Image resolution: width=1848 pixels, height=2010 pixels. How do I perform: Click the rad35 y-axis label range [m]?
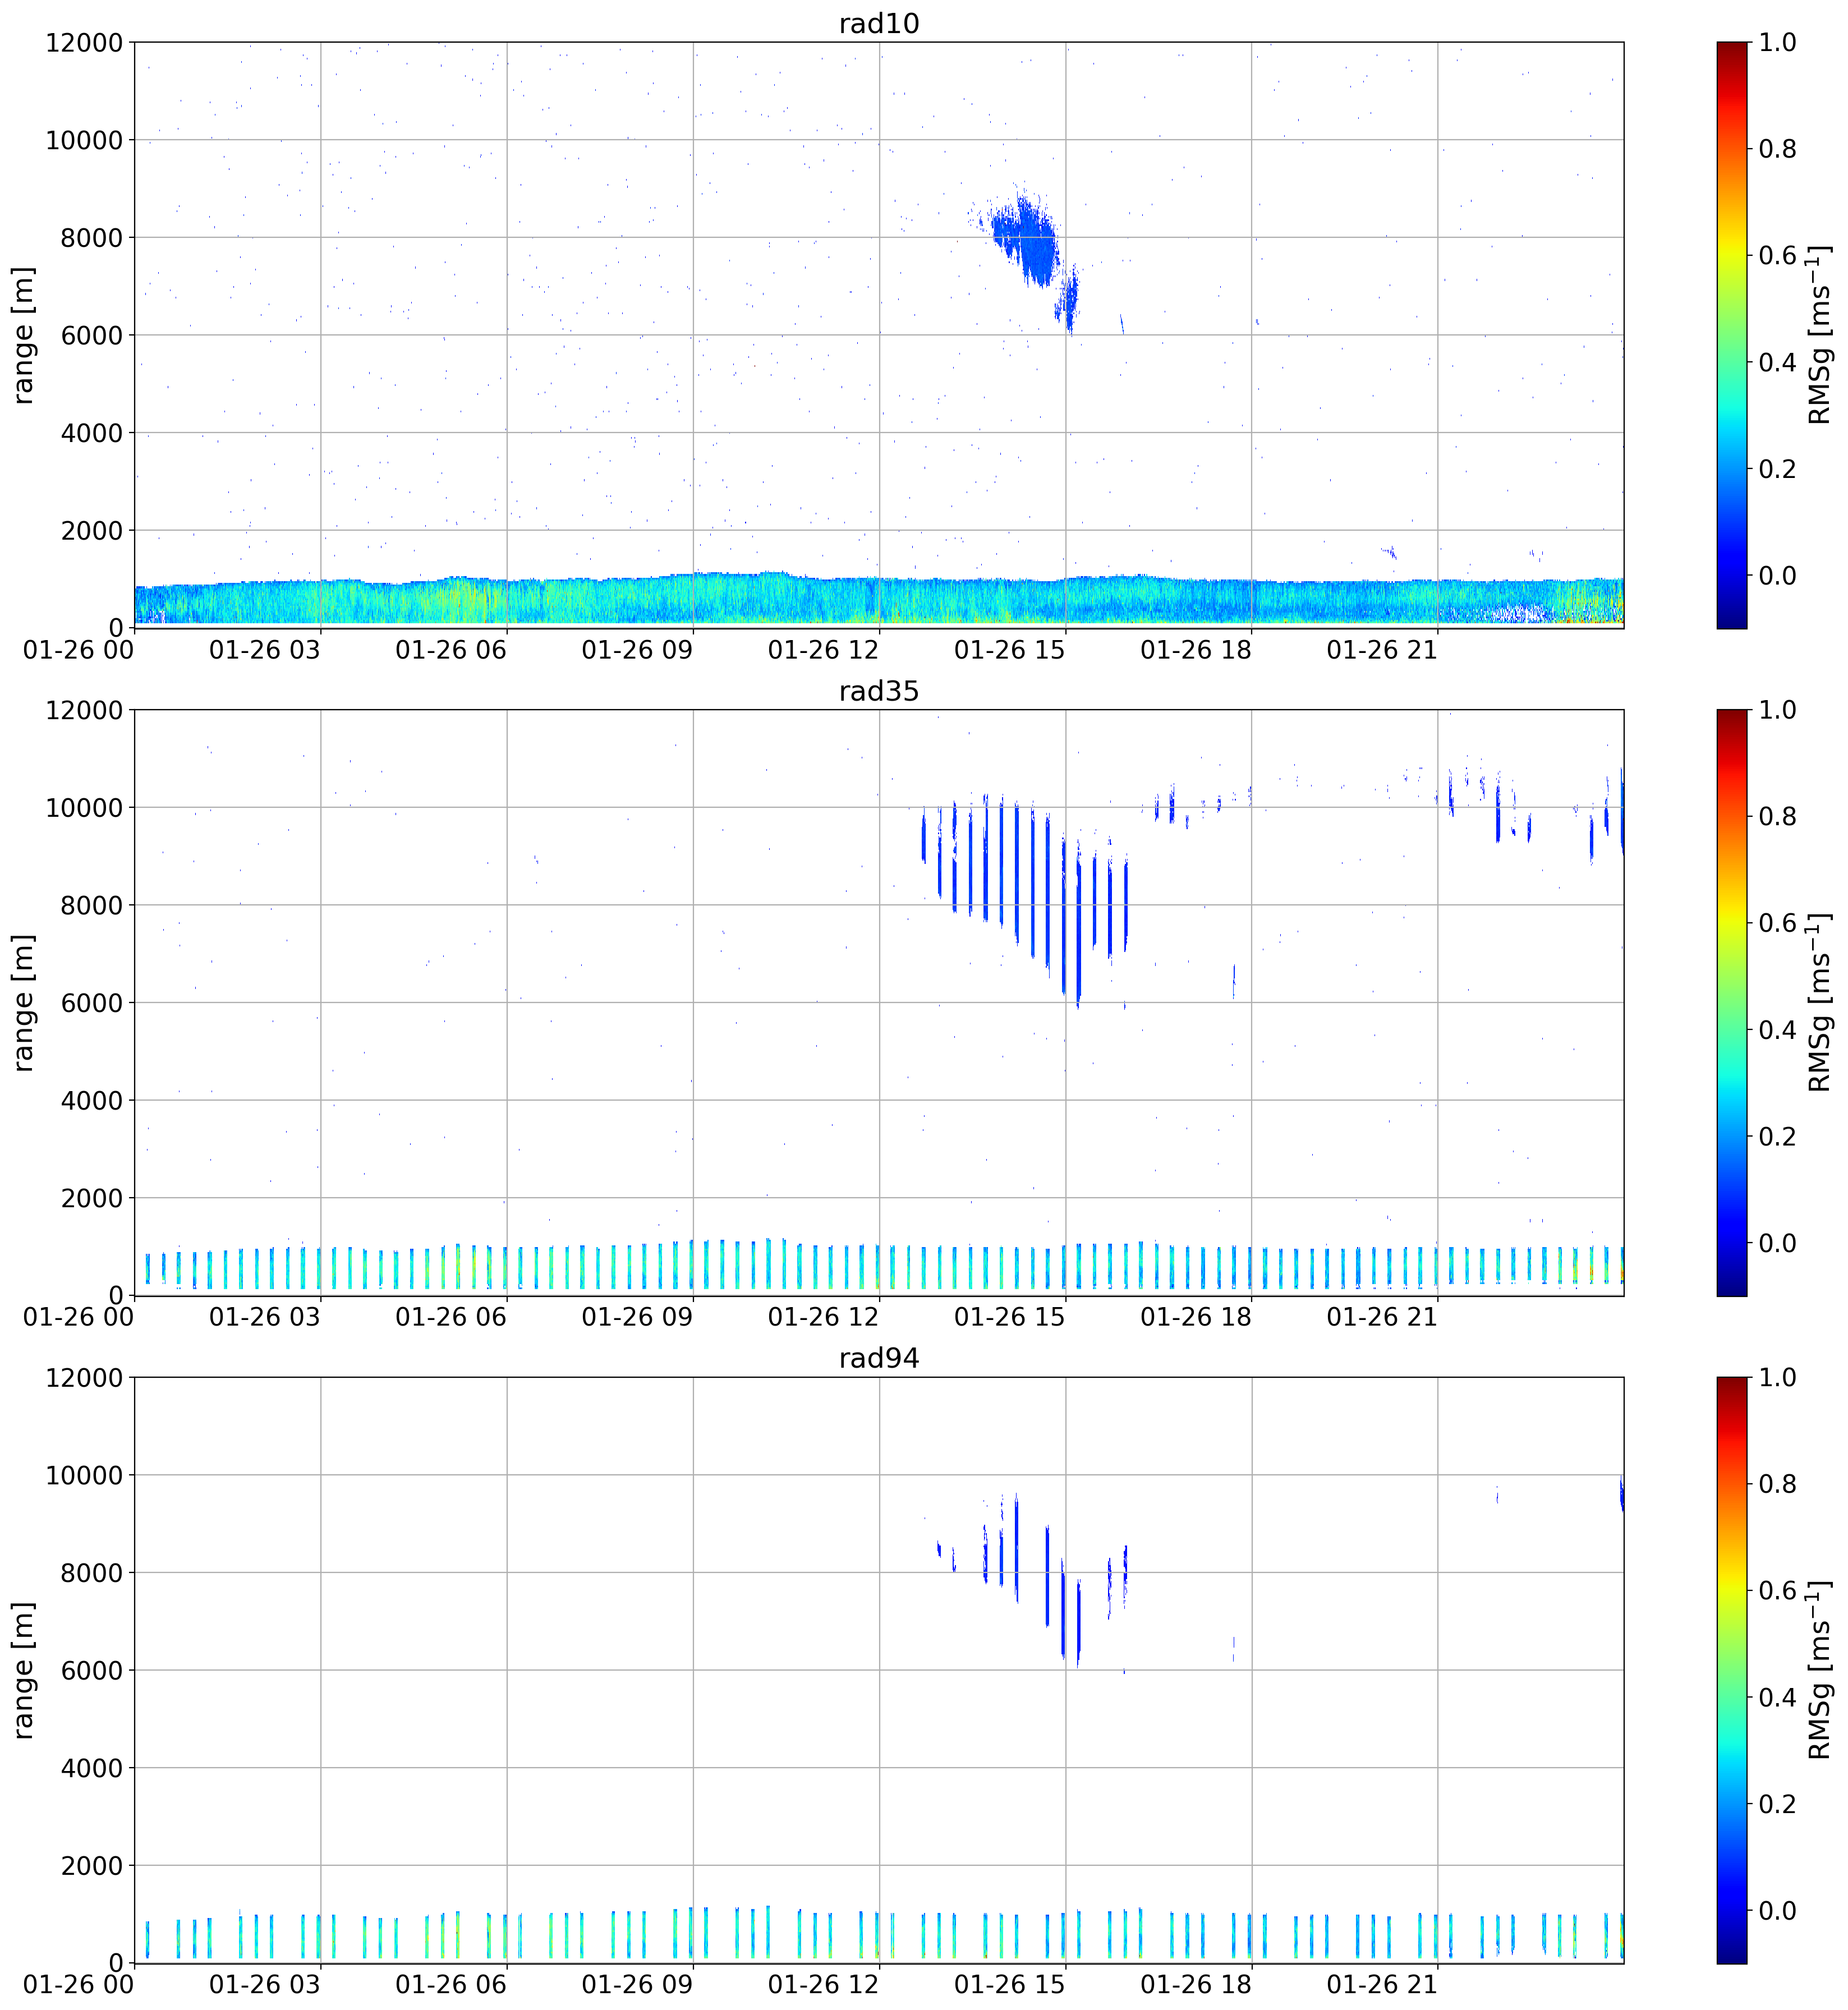click(x=23, y=1002)
